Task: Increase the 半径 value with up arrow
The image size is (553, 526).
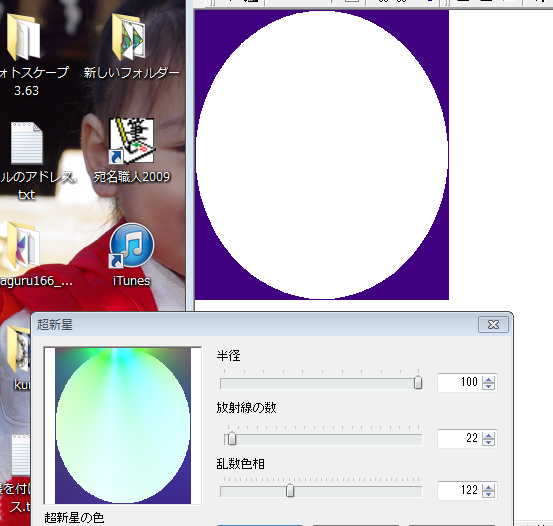Action: tap(488, 380)
